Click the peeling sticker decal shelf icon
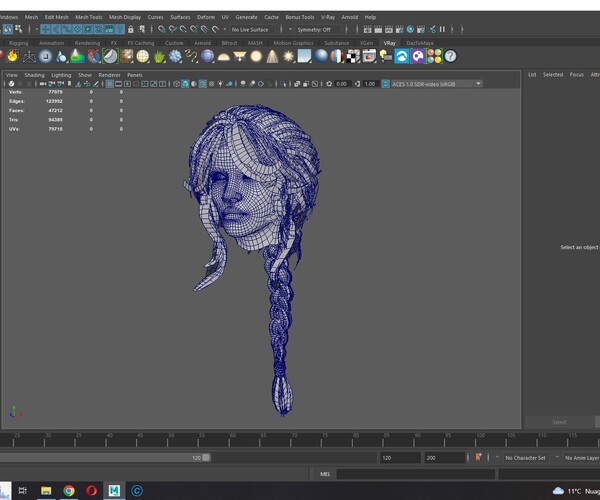The height and width of the screenshot is (500, 600). tap(110, 57)
